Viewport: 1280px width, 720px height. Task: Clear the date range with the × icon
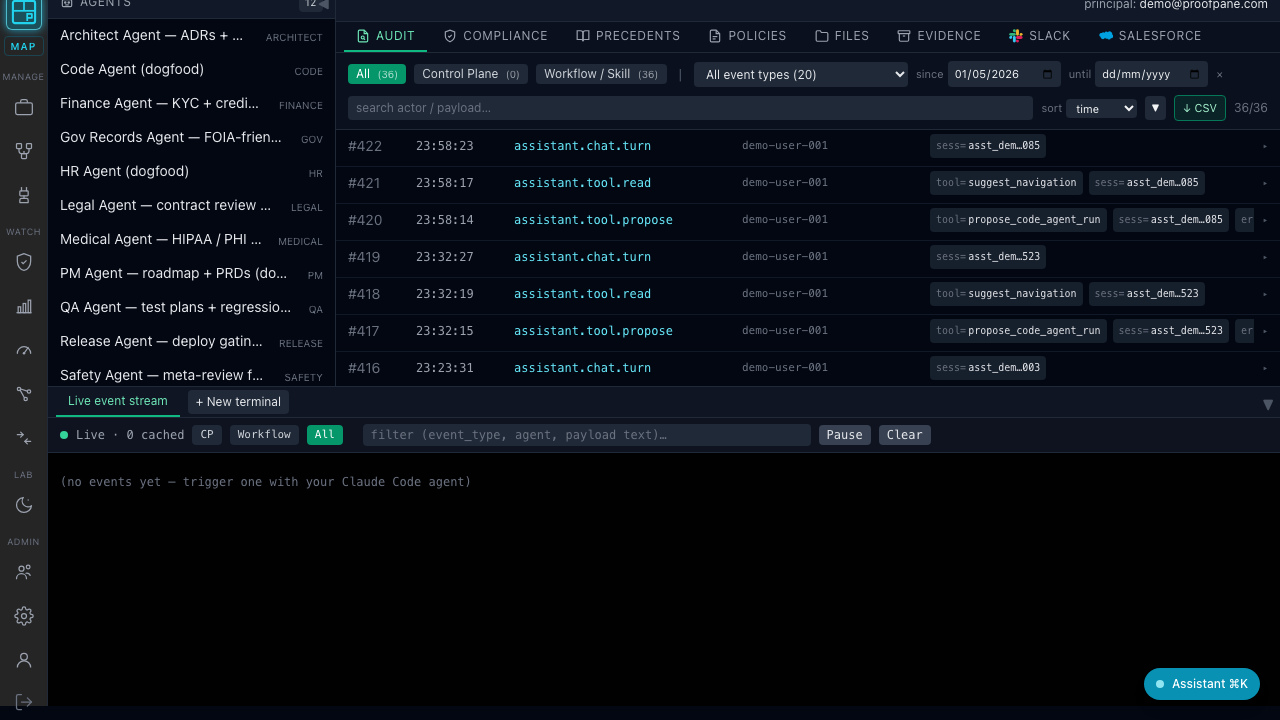(x=1219, y=75)
